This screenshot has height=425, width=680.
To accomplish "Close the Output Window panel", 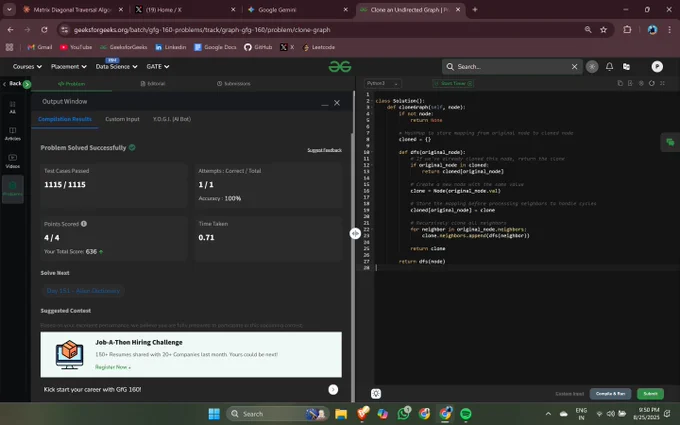I will point(337,103).
